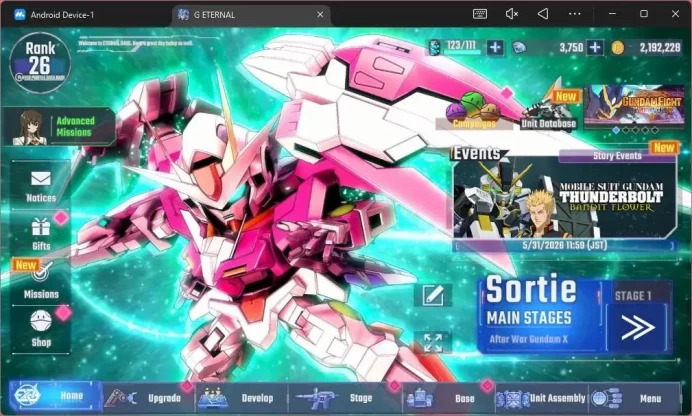Open the Shop Haro icon
692x416 pixels.
pos(41,321)
